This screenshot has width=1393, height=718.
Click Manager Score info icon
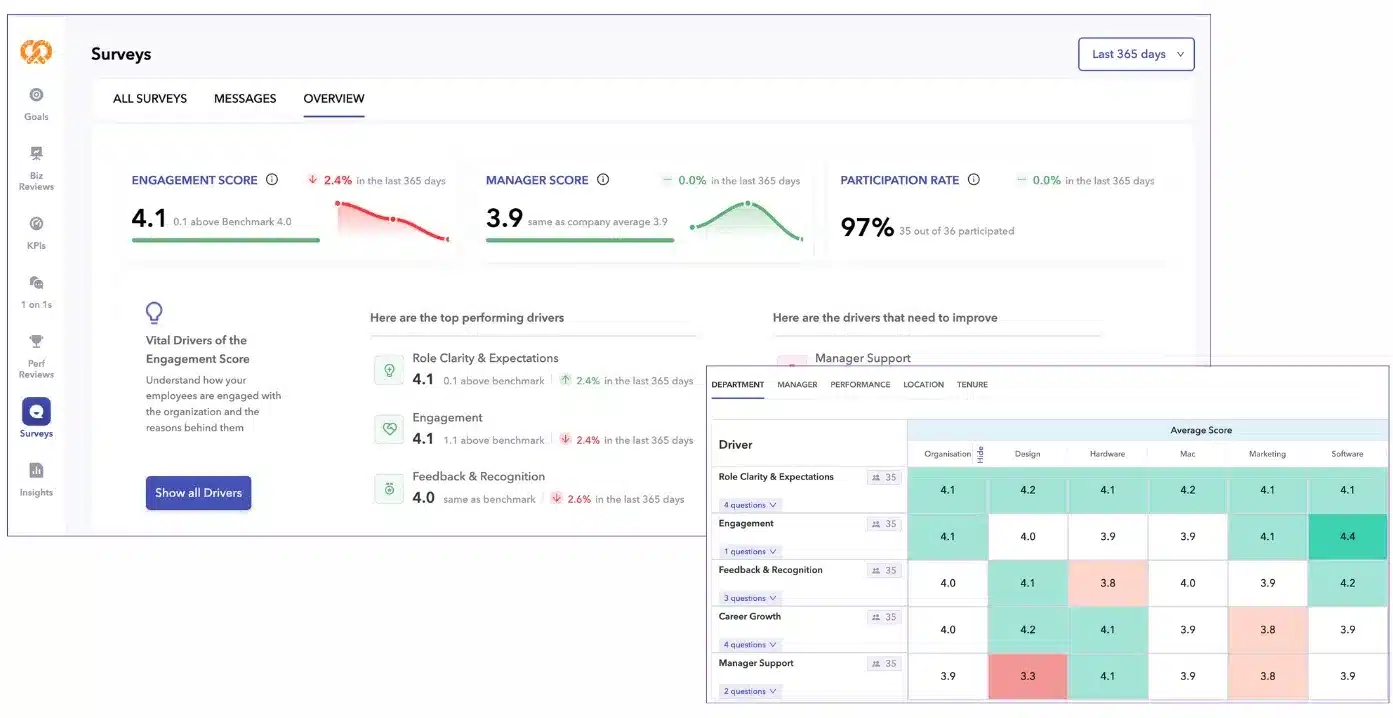coord(603,180)
